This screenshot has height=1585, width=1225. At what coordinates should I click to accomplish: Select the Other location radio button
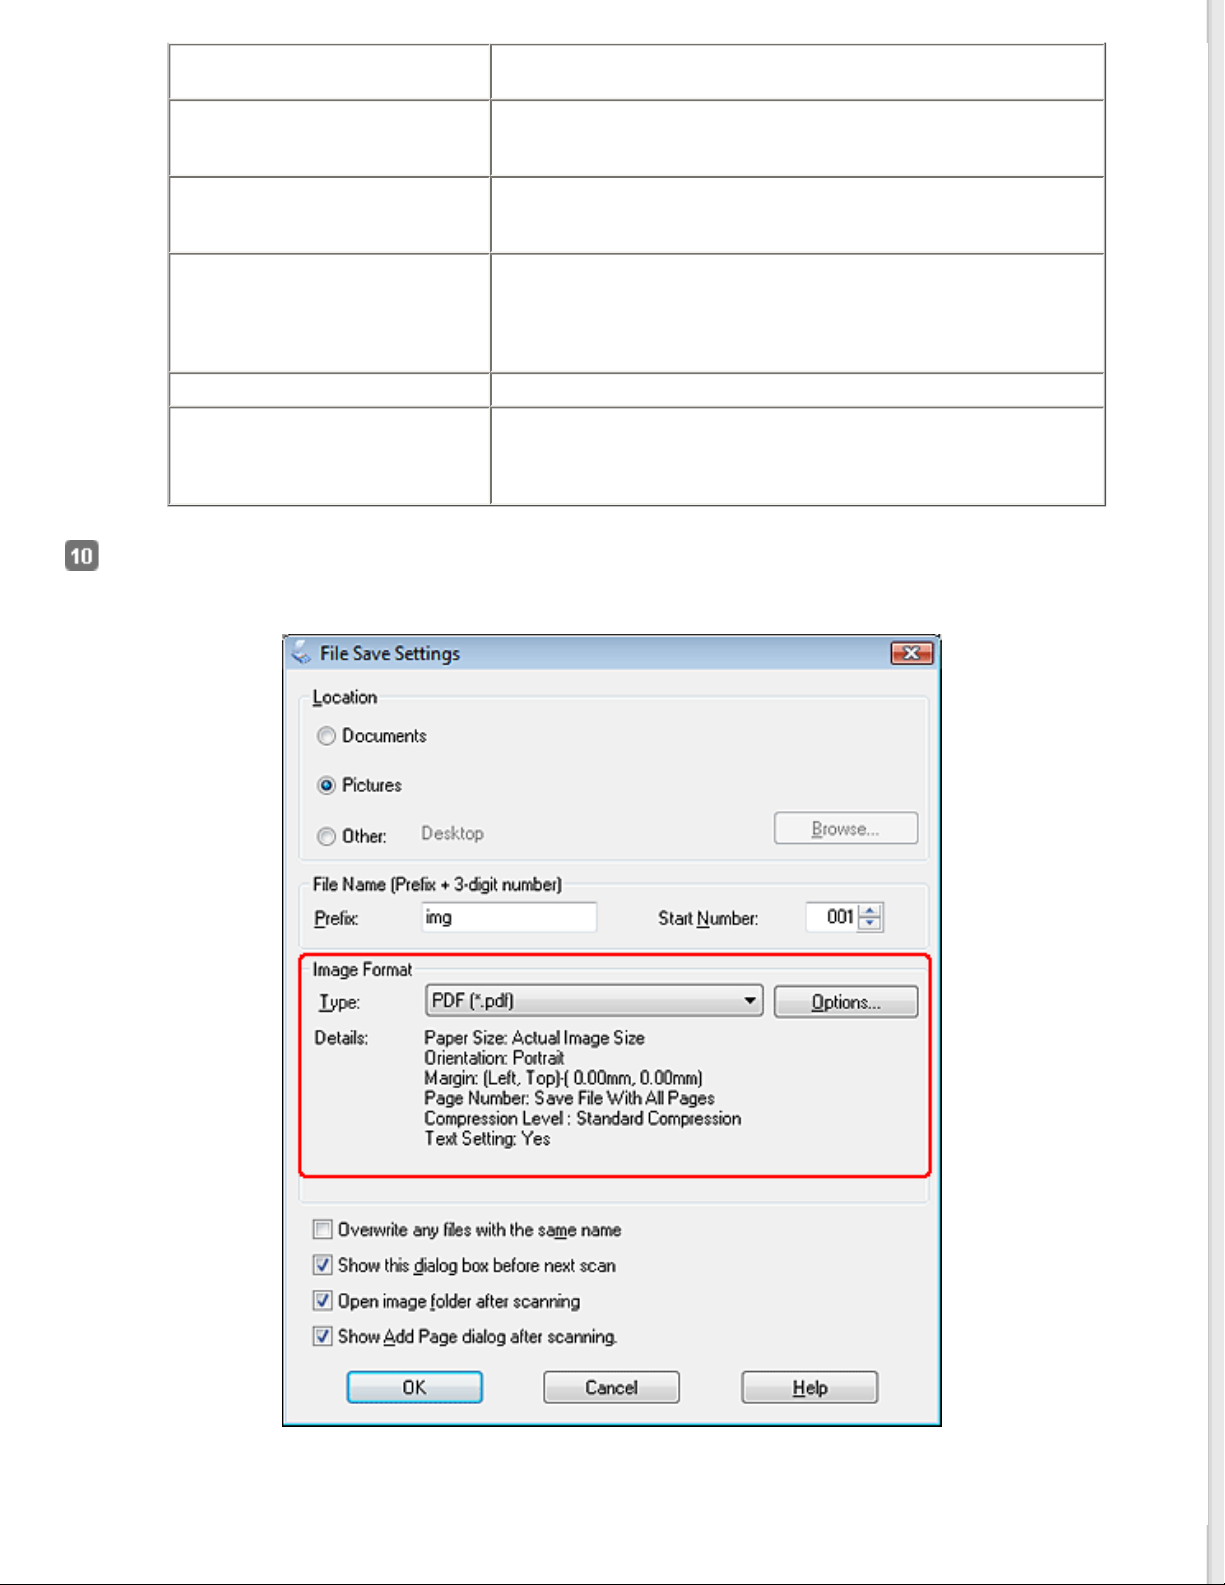pos(326,836)
